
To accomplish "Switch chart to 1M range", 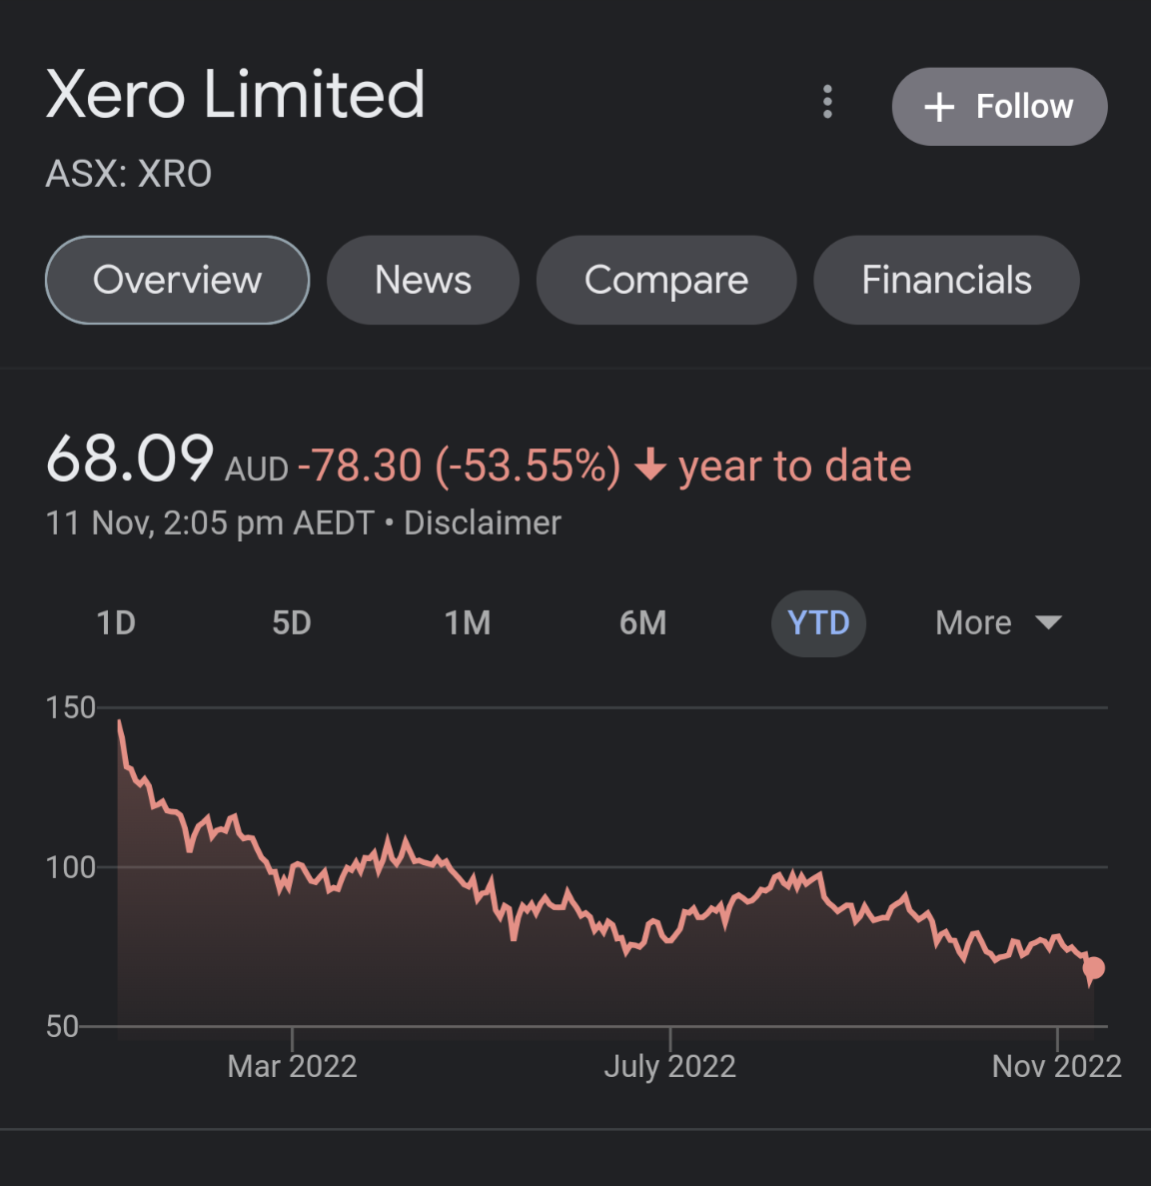I will point(468,623).
